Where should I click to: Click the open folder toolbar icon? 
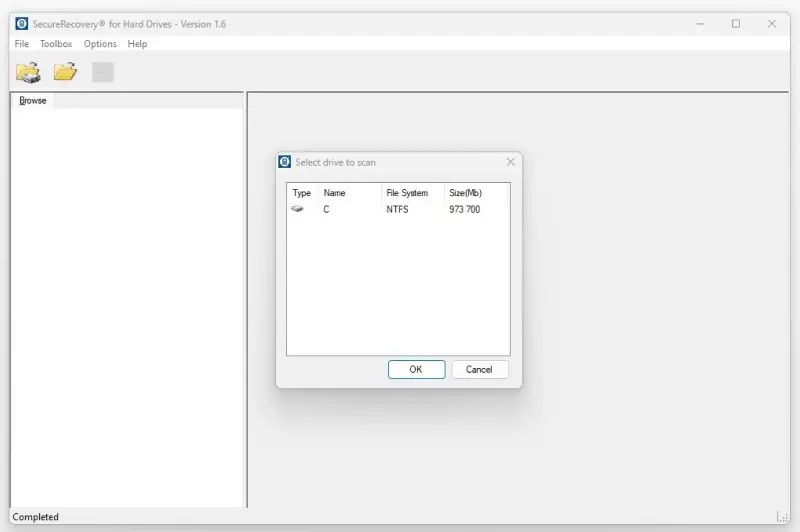65,71
